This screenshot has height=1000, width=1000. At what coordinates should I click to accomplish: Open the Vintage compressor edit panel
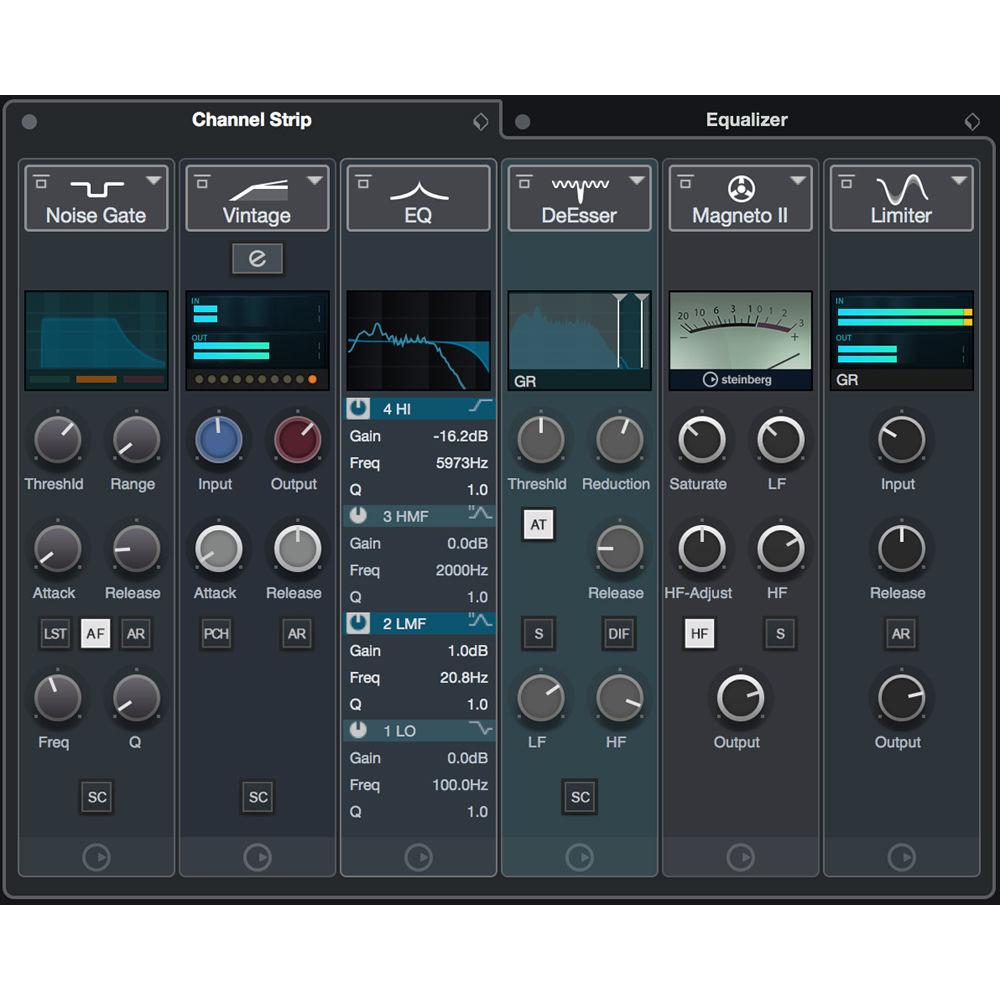point(257,258)
